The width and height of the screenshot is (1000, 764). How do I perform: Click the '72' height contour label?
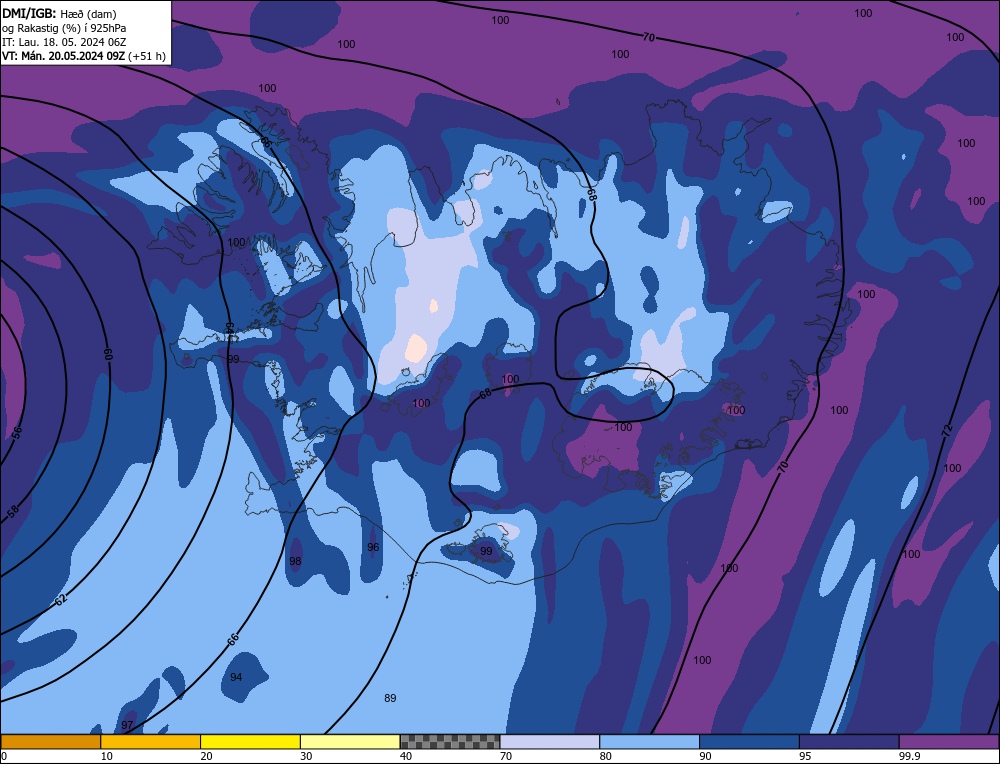946,429
